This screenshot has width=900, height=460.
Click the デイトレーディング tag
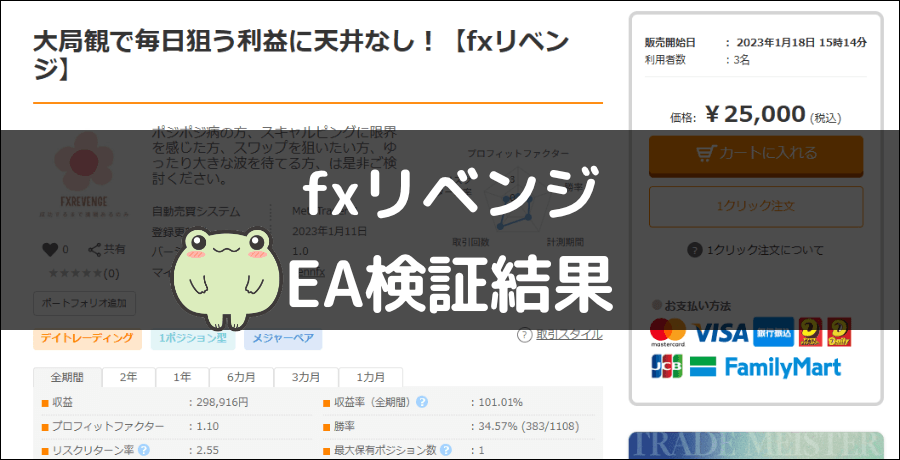[x=87, y=339]
